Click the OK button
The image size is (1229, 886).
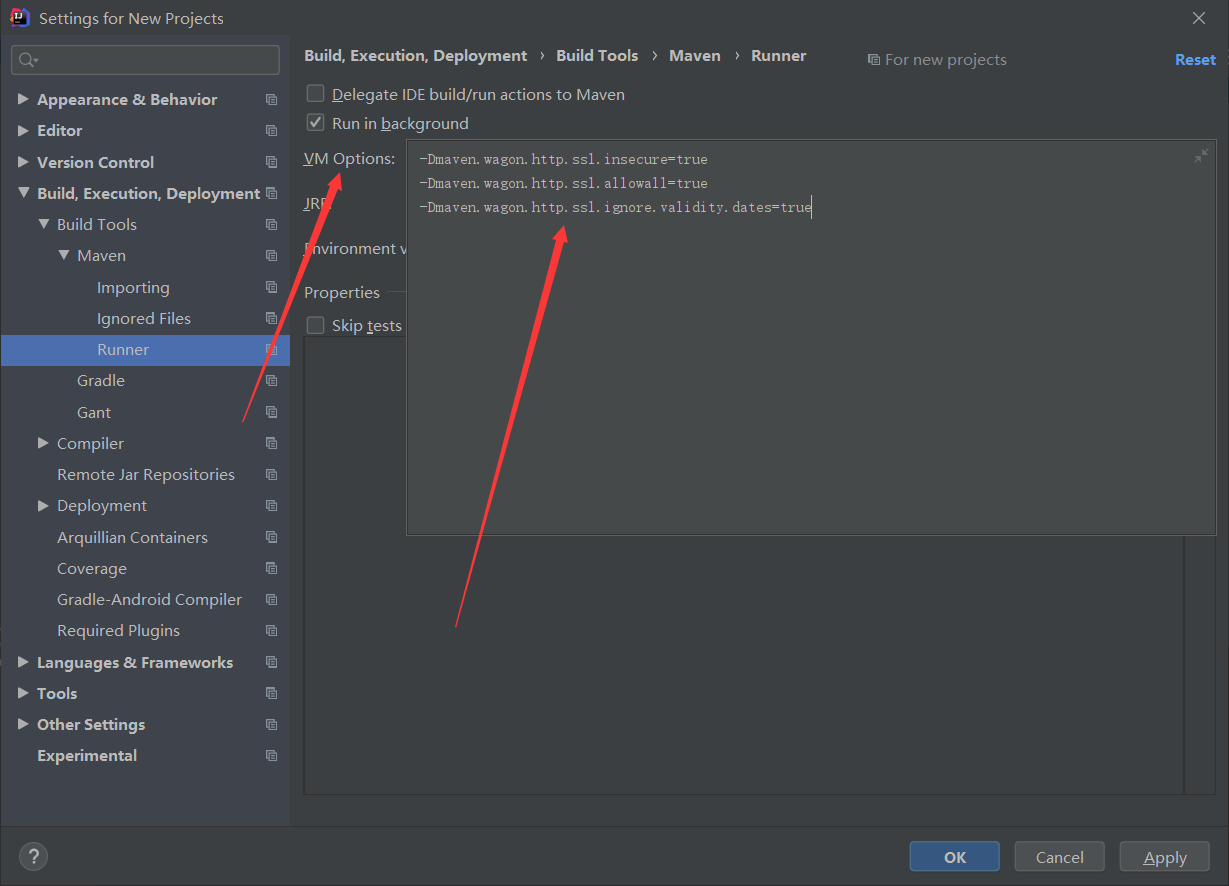tap(955, 857)
